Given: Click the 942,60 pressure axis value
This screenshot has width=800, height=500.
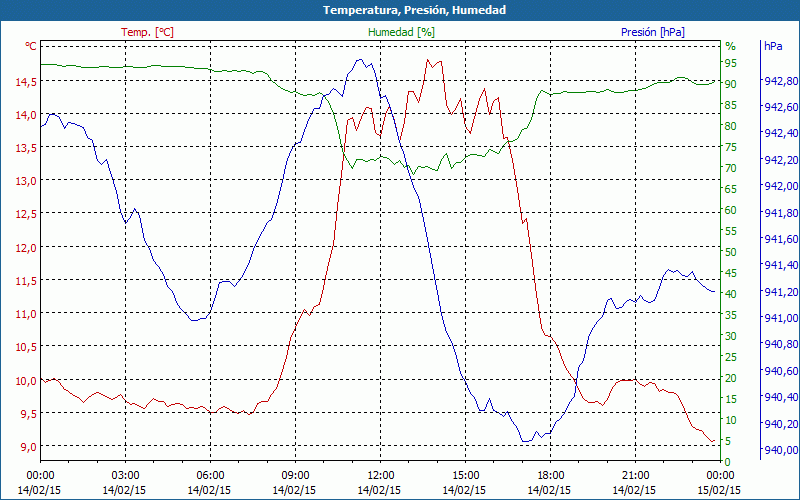Looking at the screenshot, I should coord(779,107).
